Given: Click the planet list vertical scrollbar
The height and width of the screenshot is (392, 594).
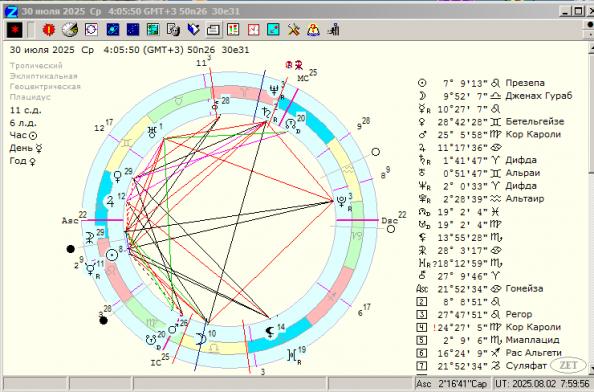Looking at the screenshot, I should [x=591, y=206].
